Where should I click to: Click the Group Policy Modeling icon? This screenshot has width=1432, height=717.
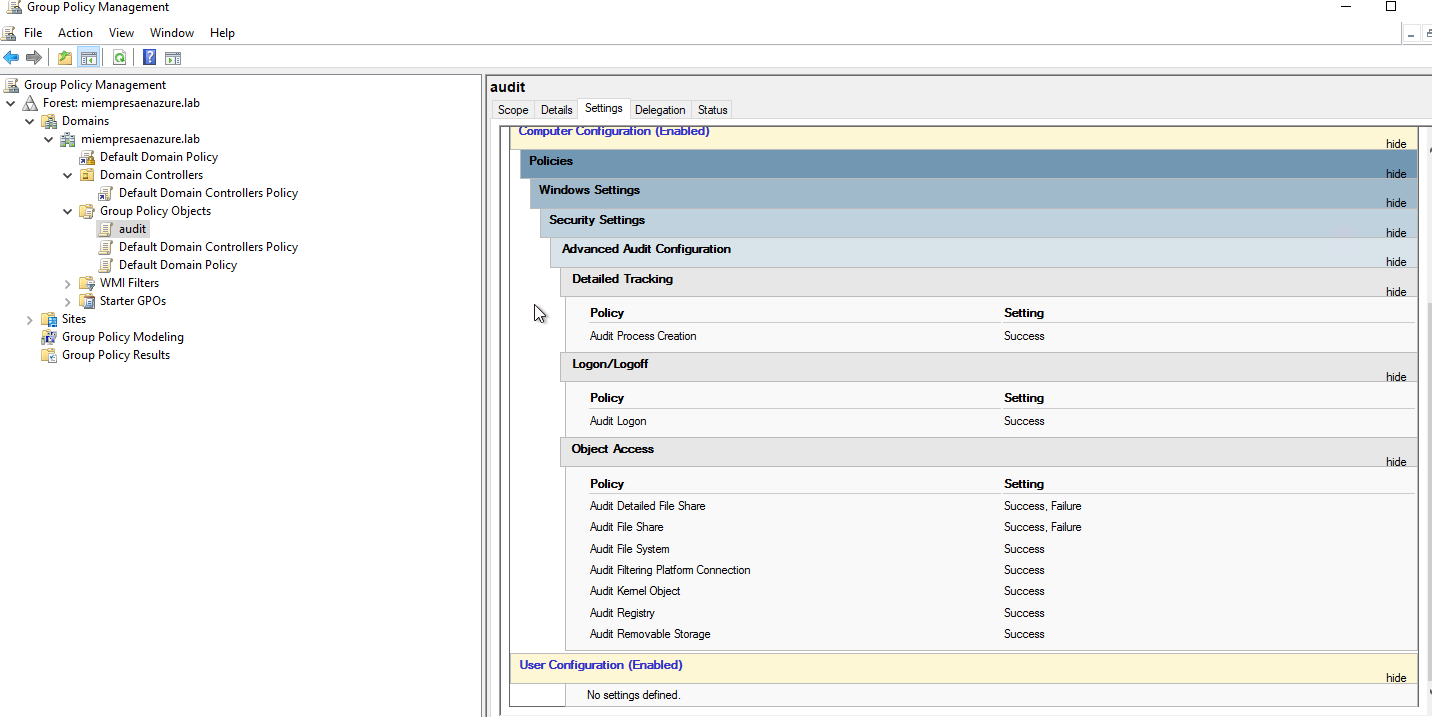pyautogui.click(x=49, y=337)
